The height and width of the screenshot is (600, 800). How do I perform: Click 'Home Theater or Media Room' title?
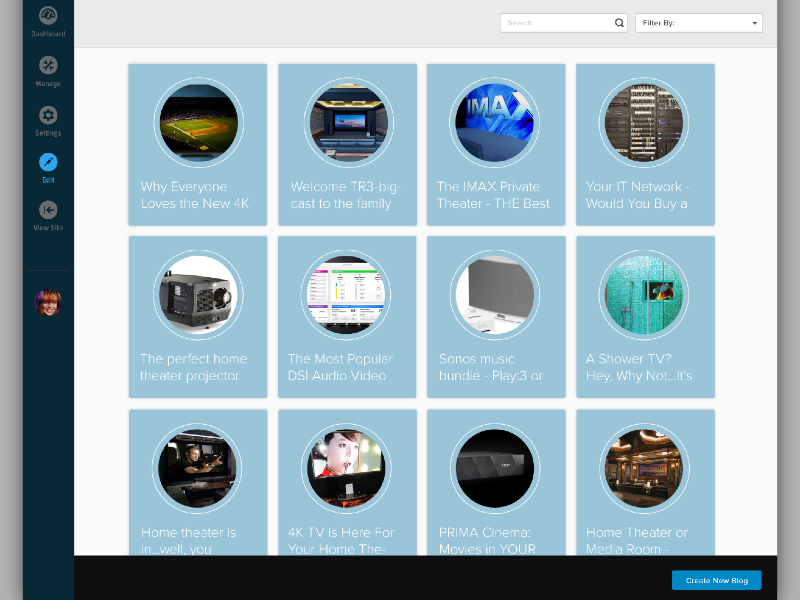point(637,540)
